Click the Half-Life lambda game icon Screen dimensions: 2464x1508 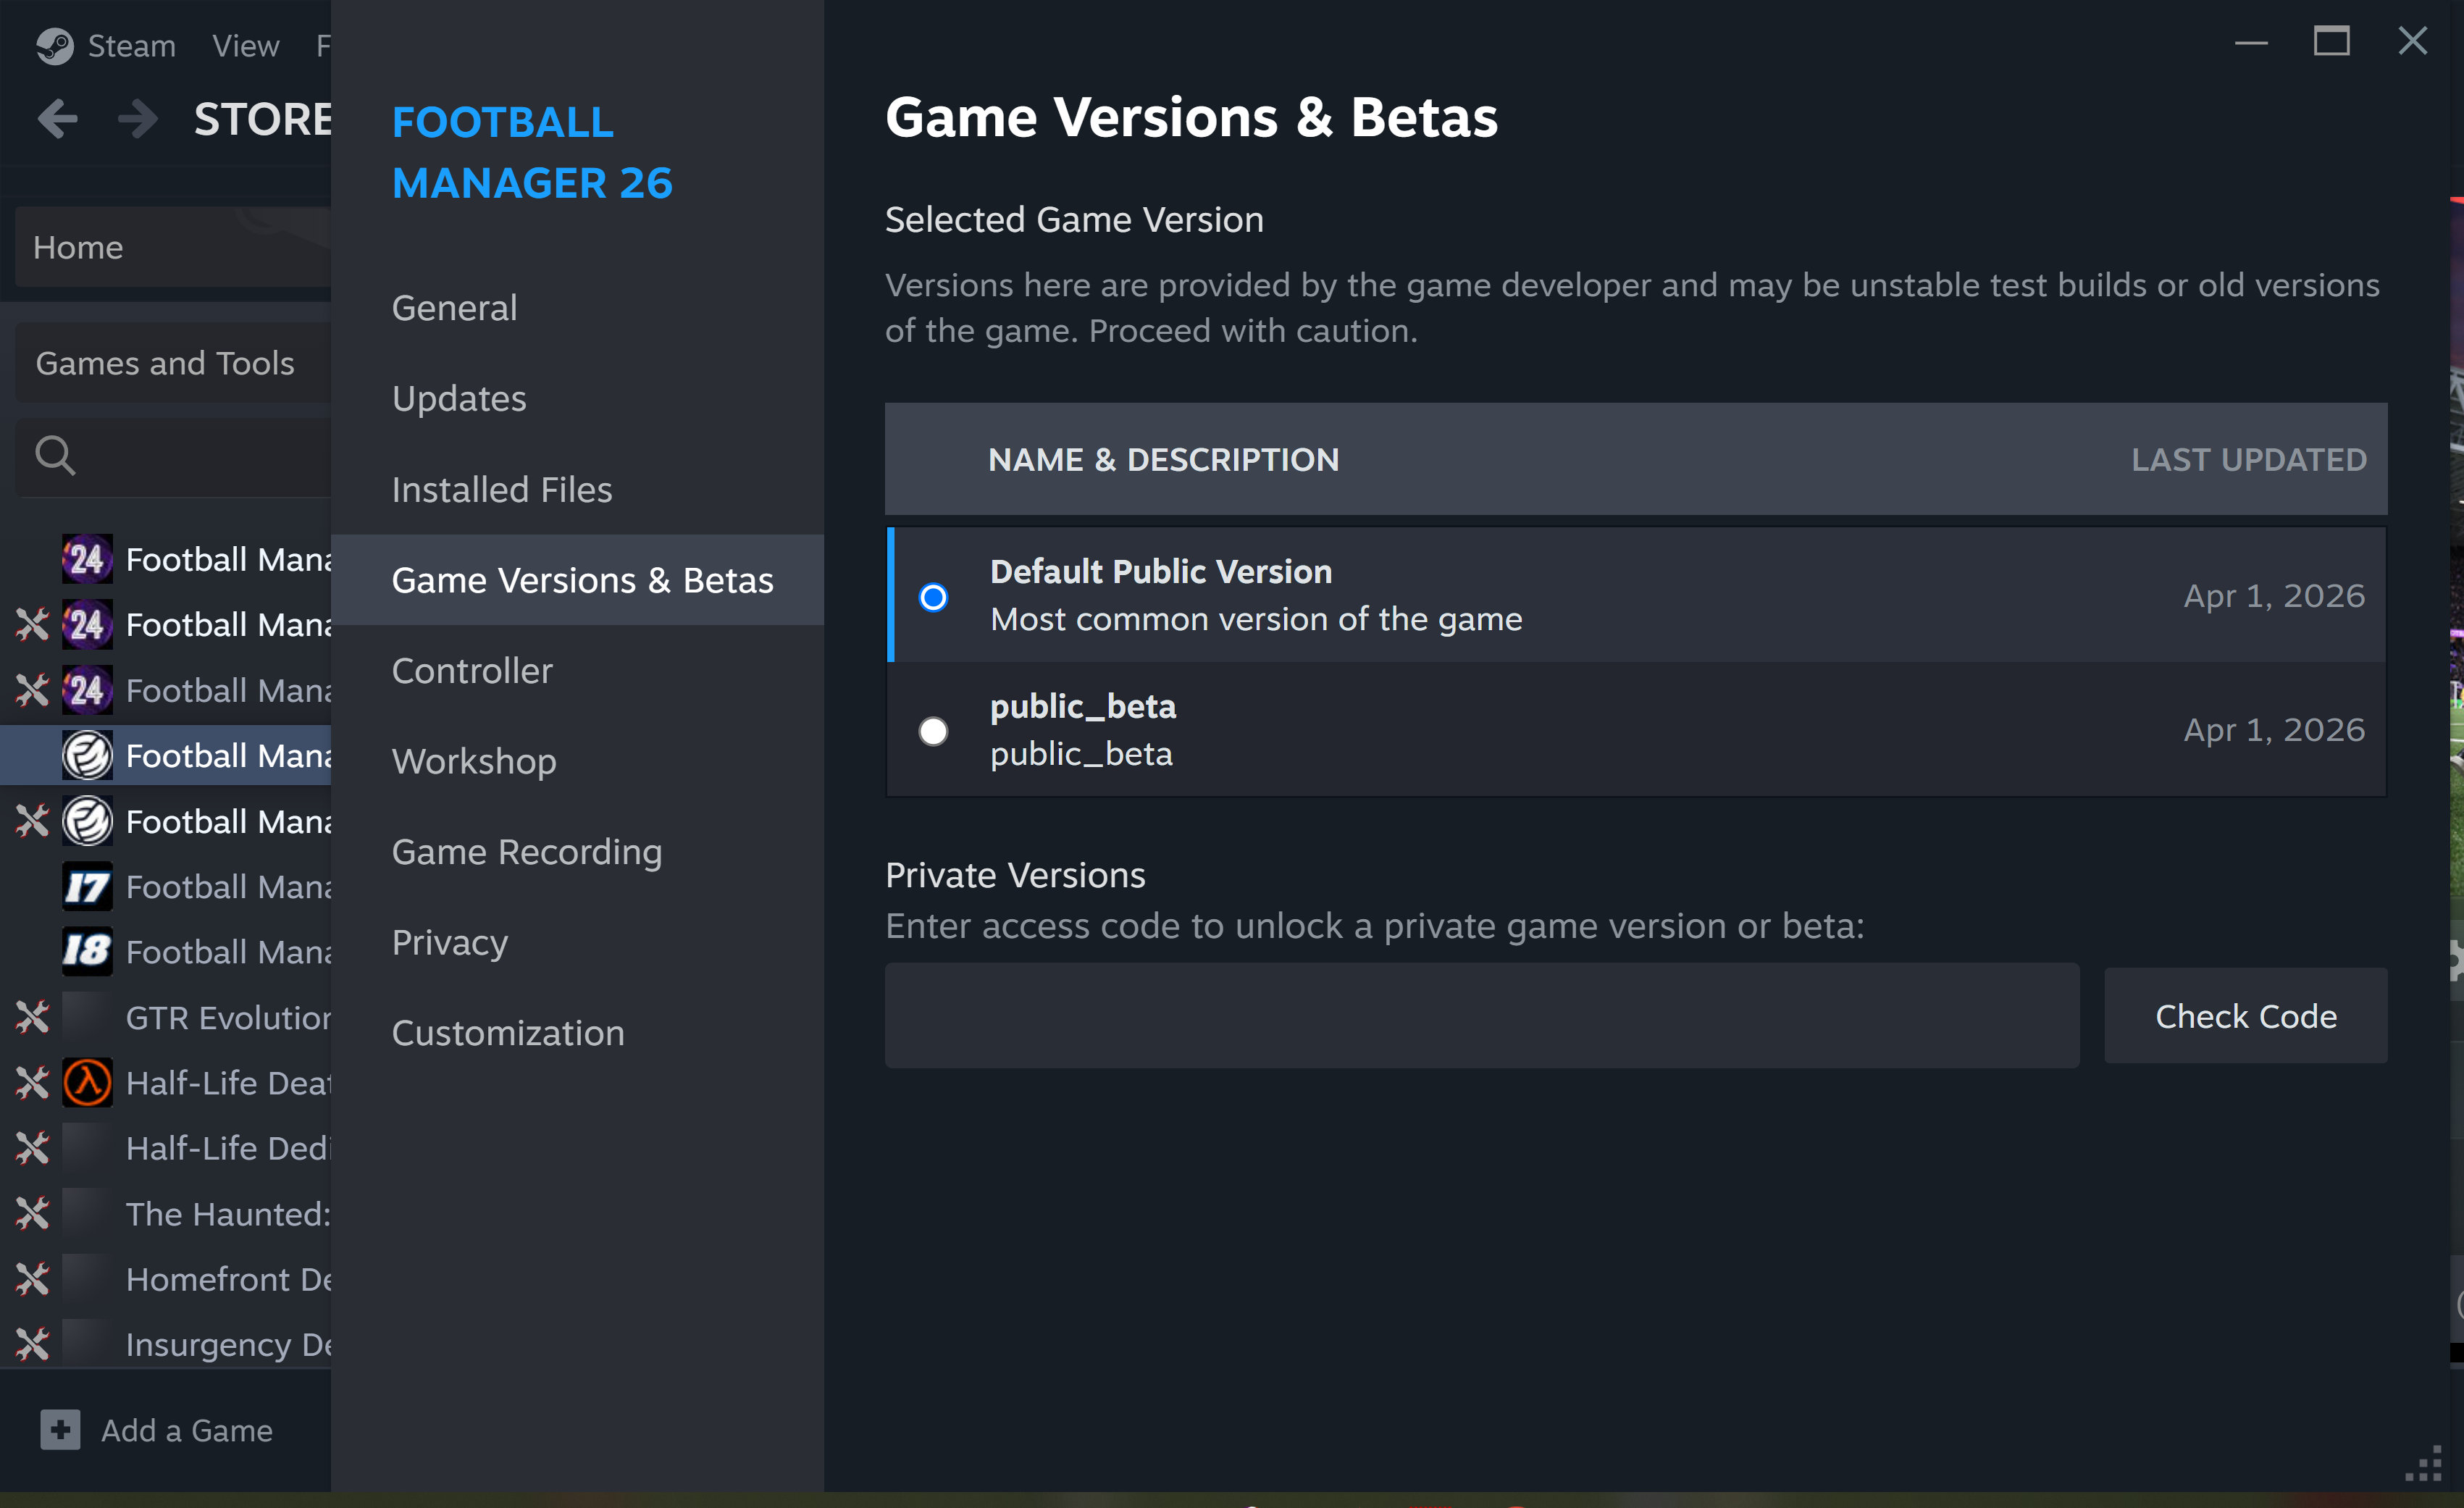[87, 1083]
